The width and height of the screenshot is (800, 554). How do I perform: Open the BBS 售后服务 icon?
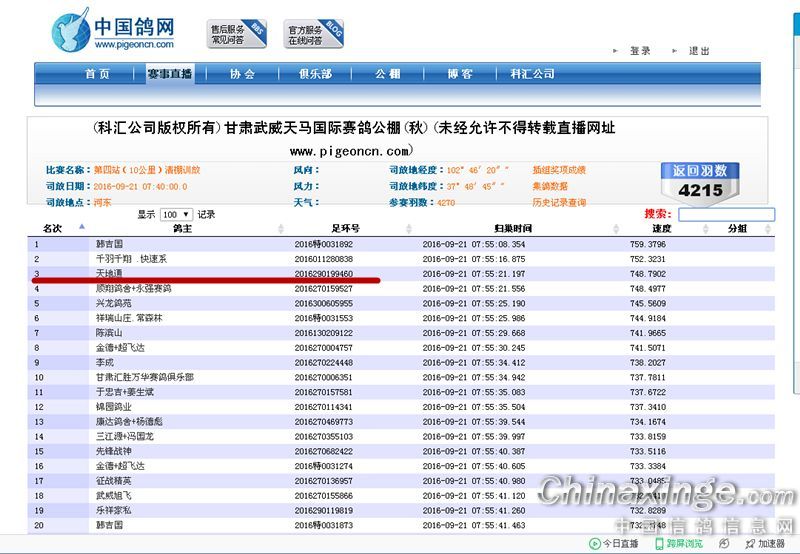pos(237,33)
